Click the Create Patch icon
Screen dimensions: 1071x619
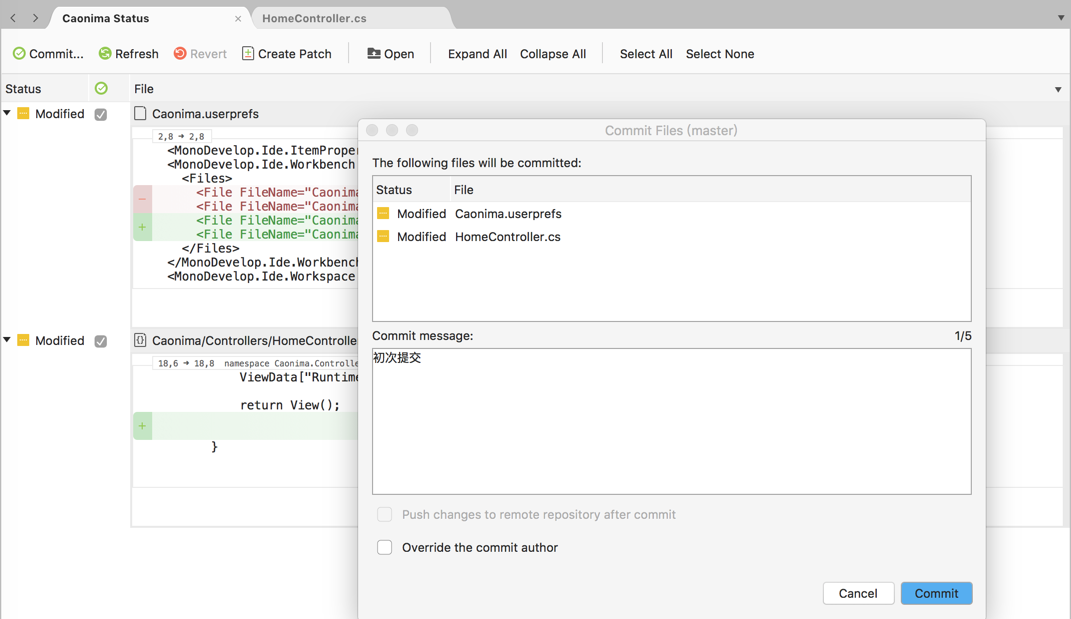click(248, 53)
